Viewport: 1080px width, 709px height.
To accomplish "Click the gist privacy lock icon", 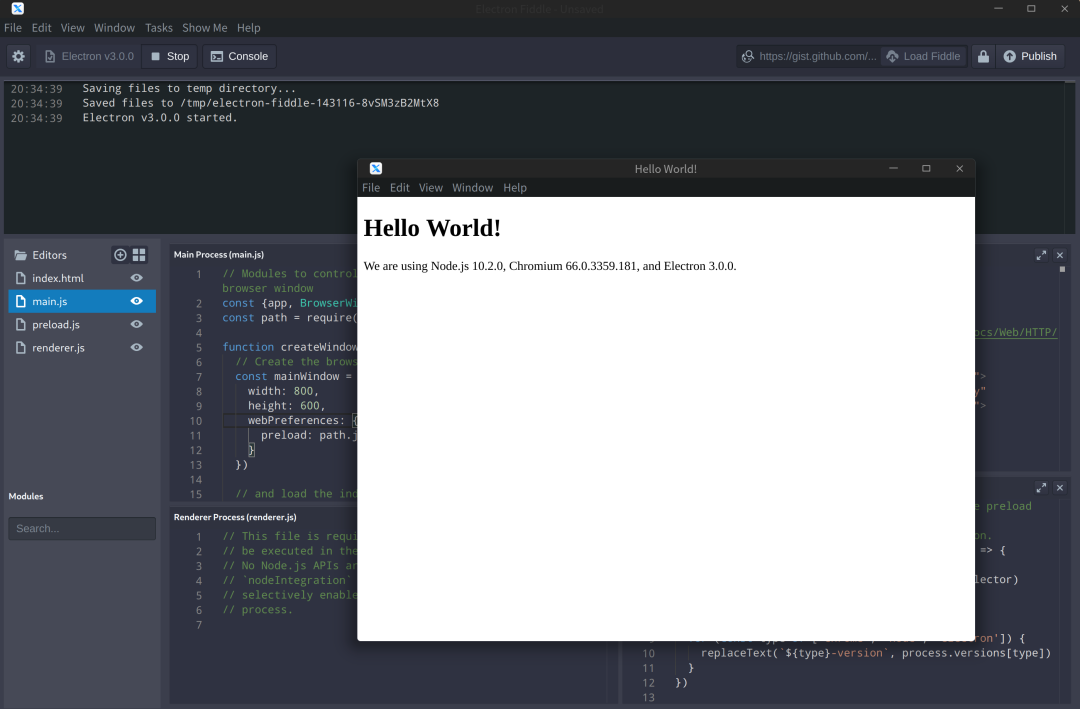I will pos(983,56).
